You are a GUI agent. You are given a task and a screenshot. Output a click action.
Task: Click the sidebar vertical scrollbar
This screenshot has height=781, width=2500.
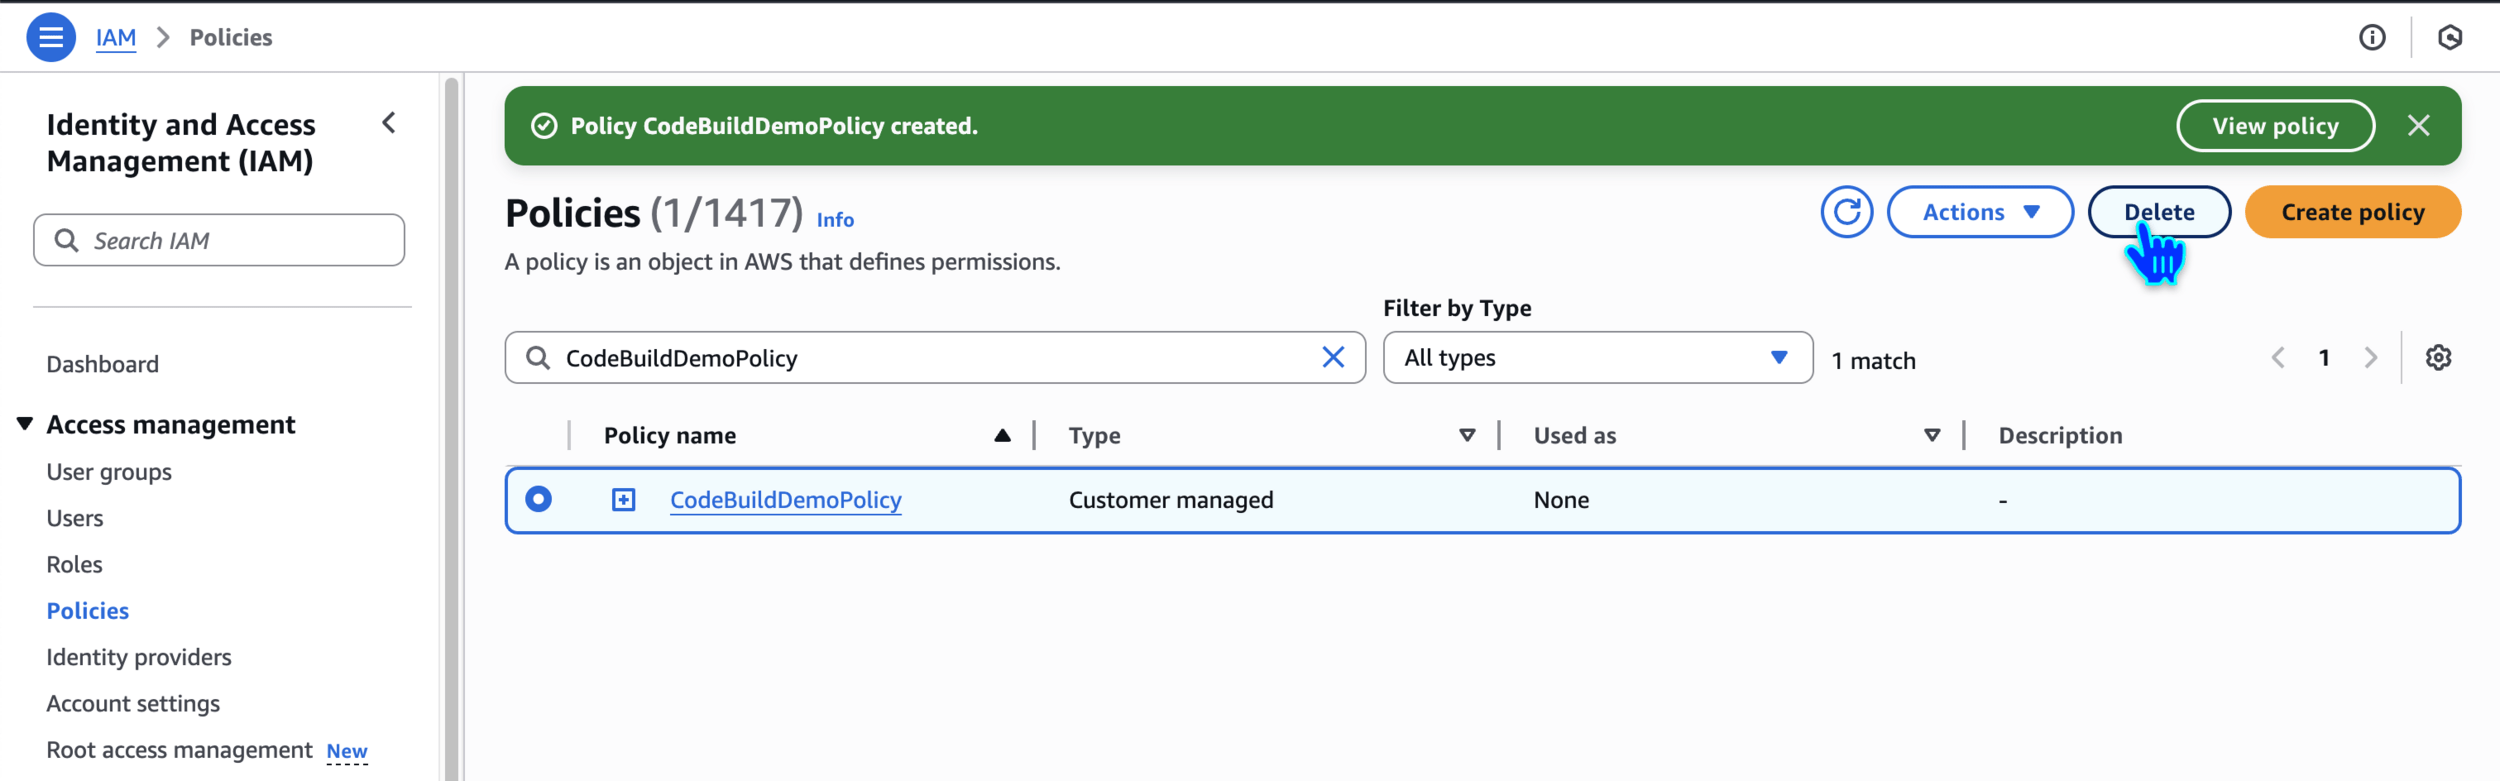[452, 428]
